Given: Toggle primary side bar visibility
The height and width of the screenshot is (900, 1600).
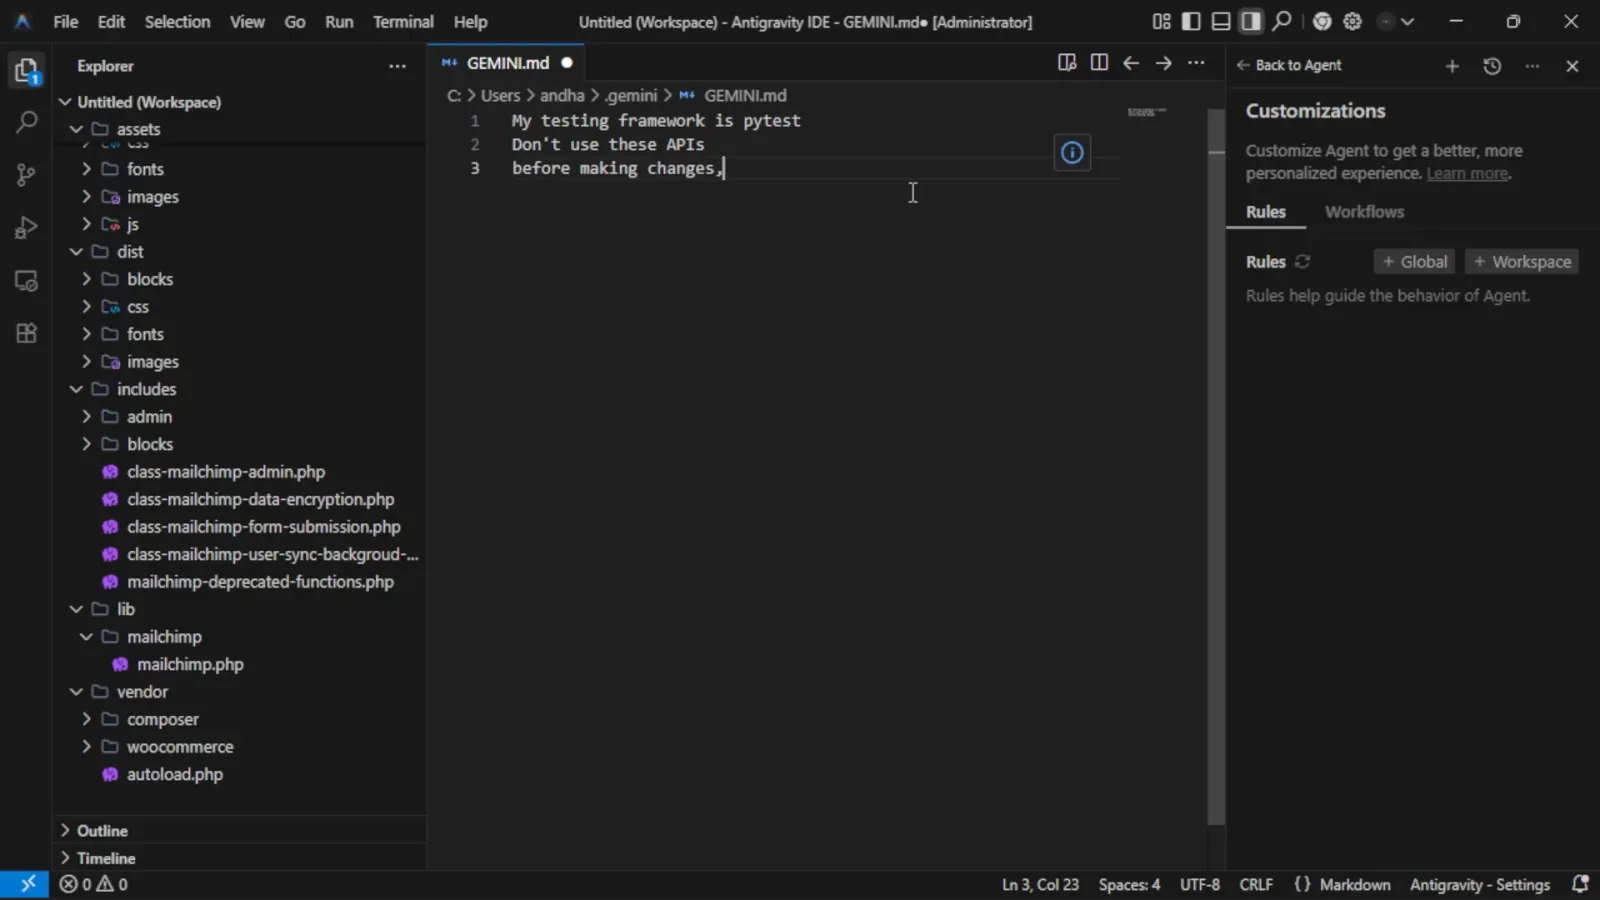Looking at the screenshot, I should coord(1191,21).
